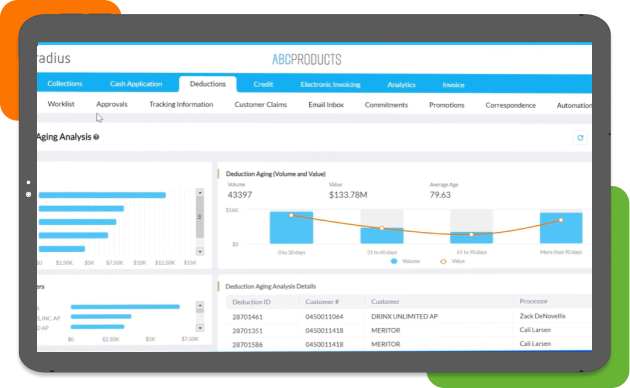This screenshot has height=388, width=630.
Task: Click customer number 0450011064
Action: tap(324, 317)
